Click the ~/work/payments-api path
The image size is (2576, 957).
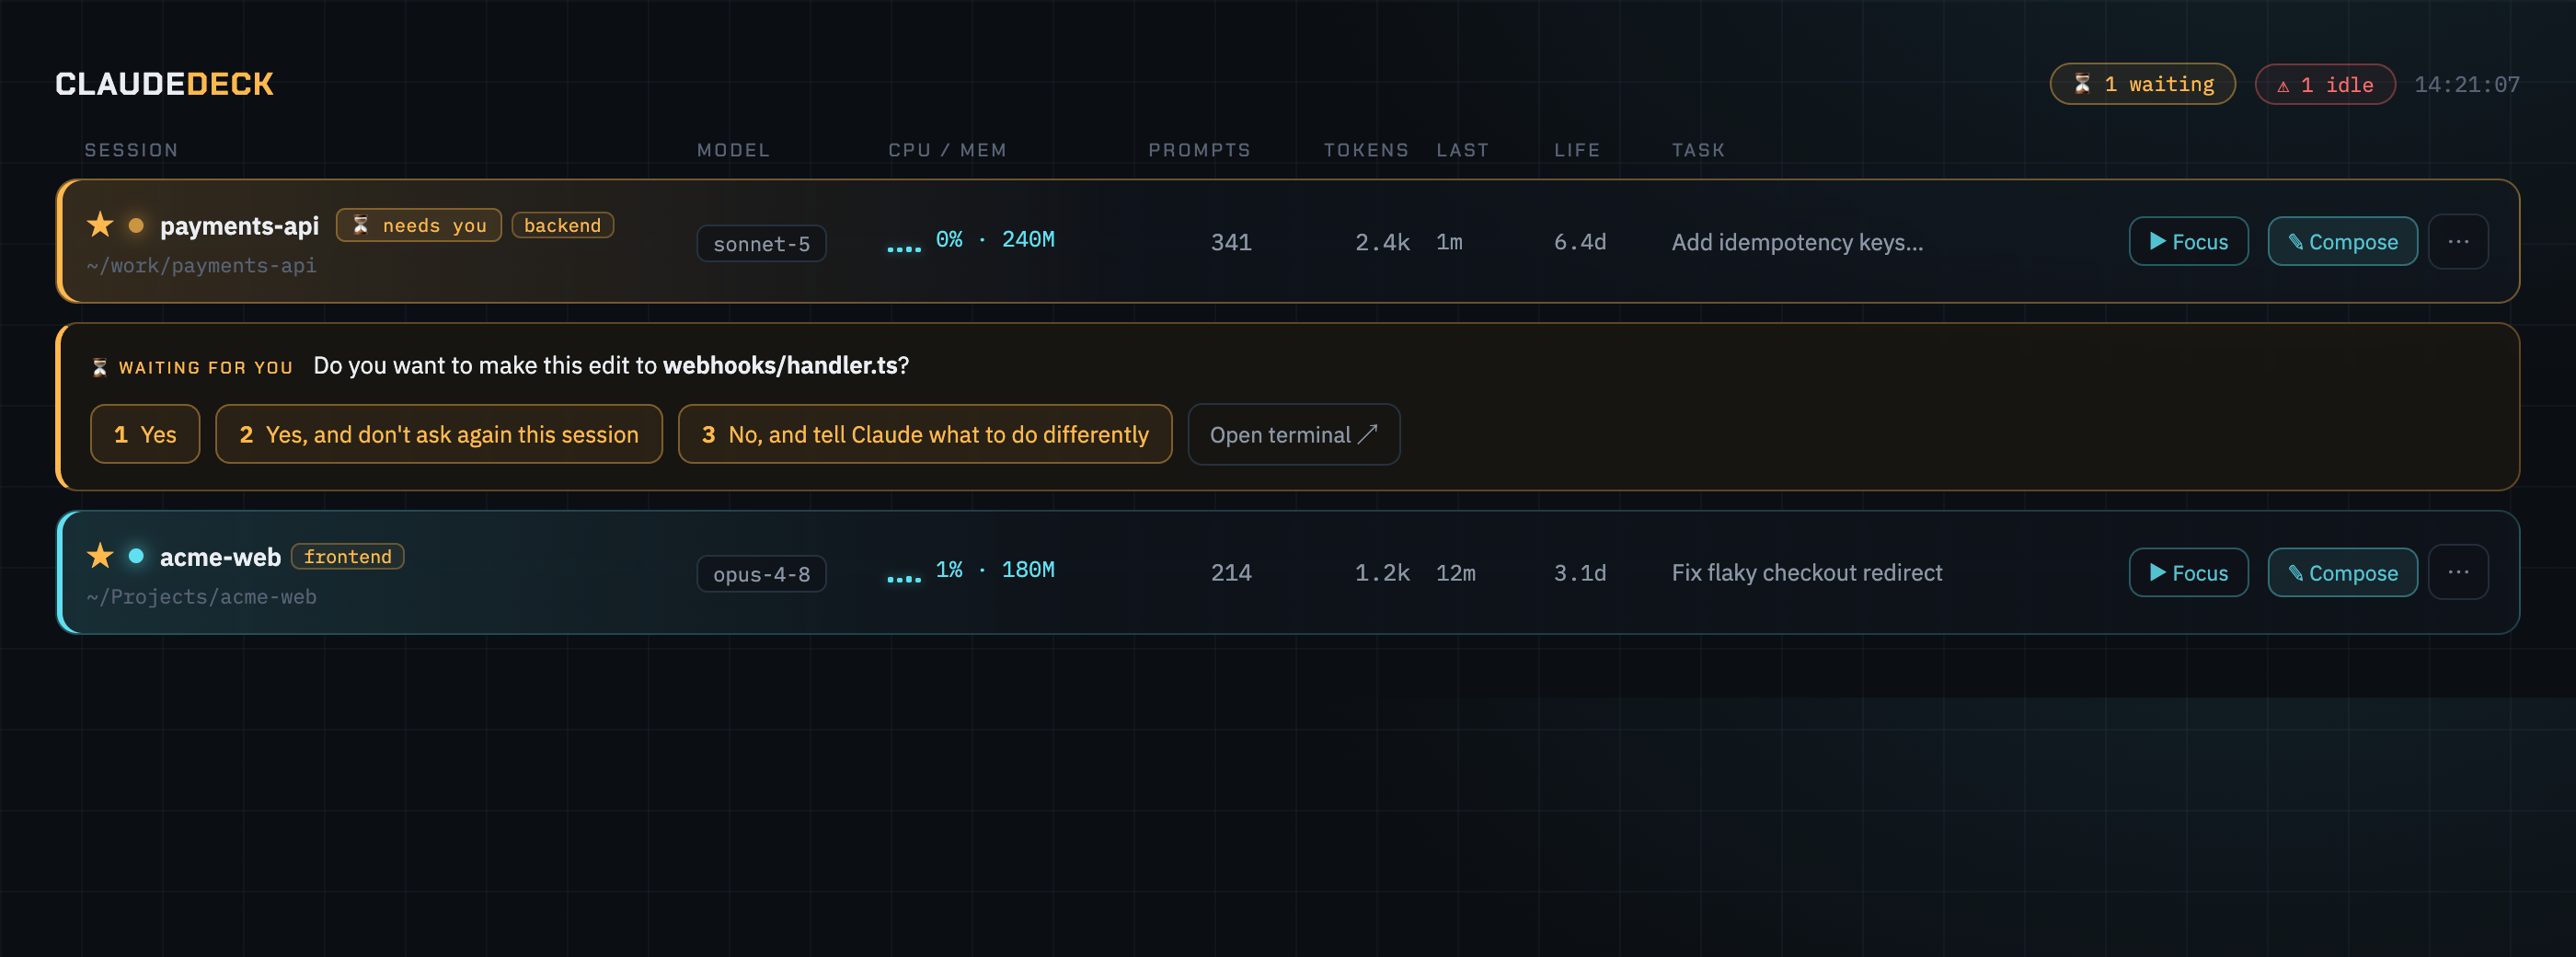(201, 266)
